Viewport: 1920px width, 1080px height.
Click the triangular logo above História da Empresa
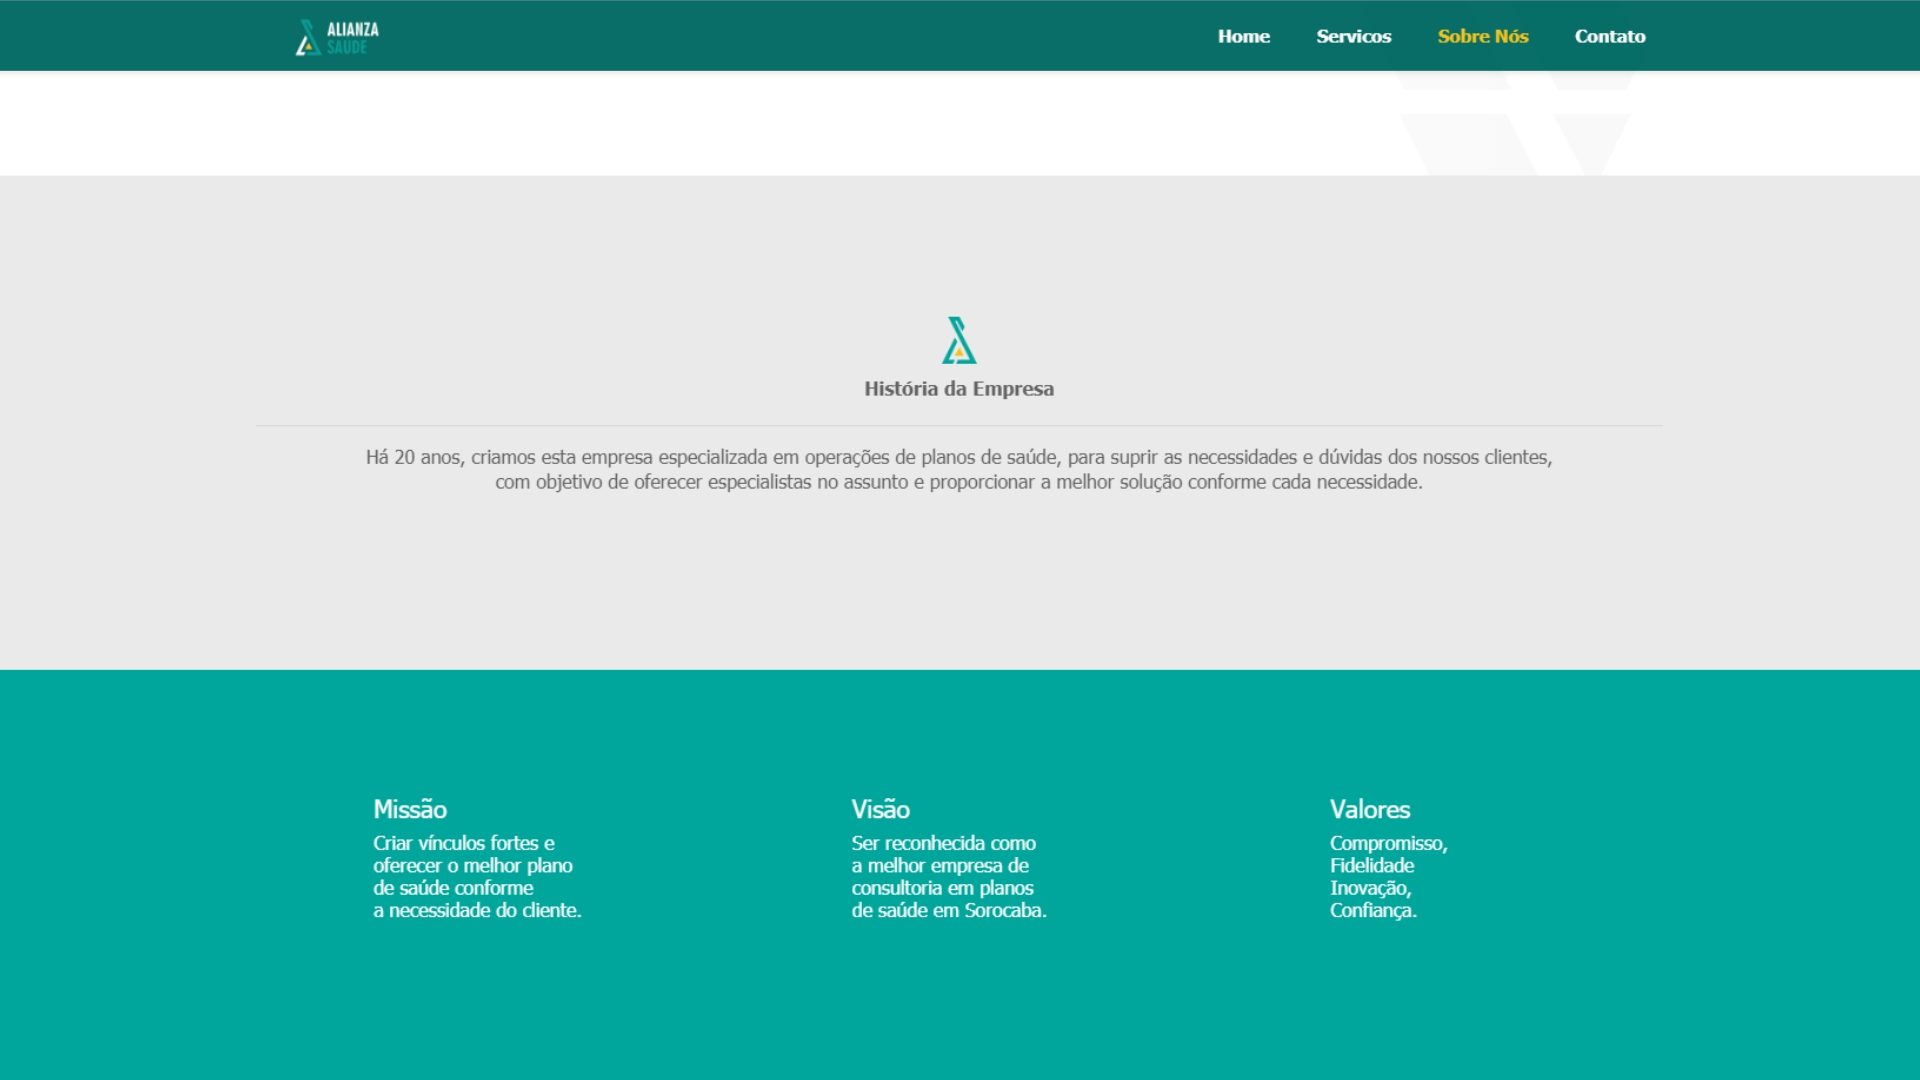959,341
